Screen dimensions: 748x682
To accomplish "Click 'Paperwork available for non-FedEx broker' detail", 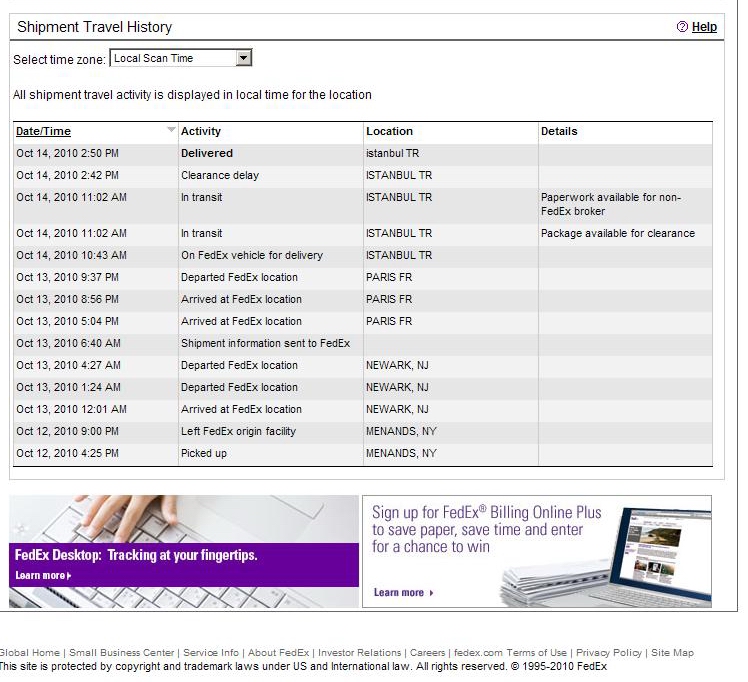I will tap(611, 204).
